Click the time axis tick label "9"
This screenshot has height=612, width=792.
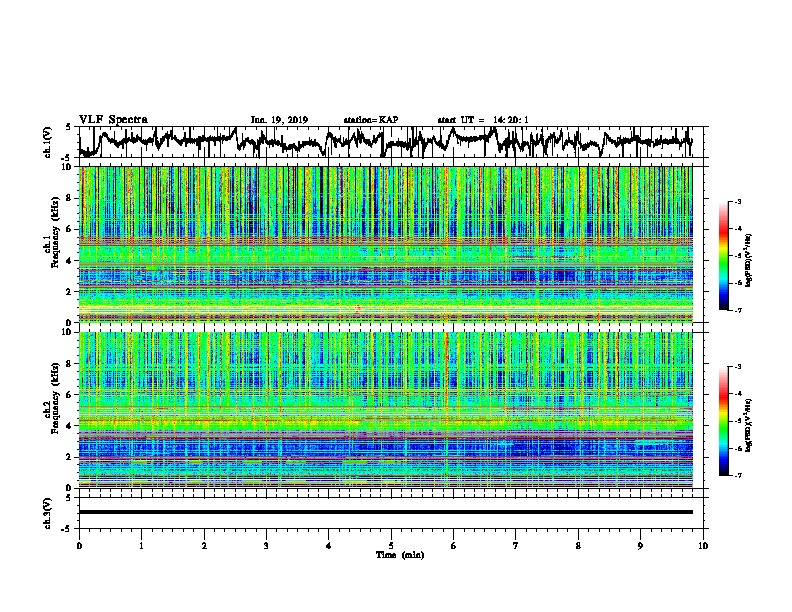(640, 545)
